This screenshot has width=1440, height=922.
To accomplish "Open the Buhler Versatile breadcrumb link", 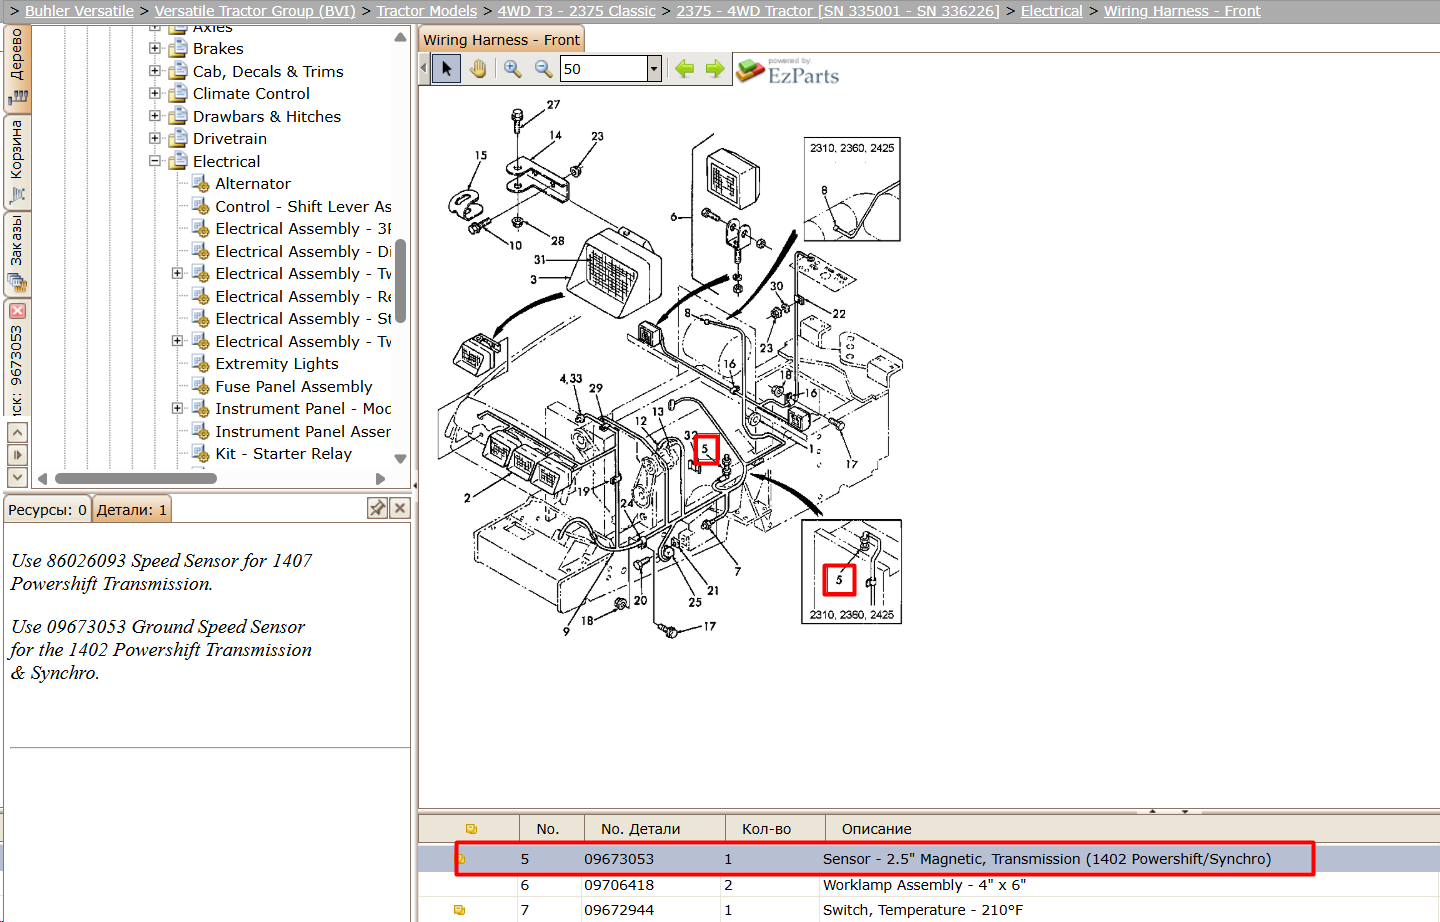I will click(x=79, y=11).
